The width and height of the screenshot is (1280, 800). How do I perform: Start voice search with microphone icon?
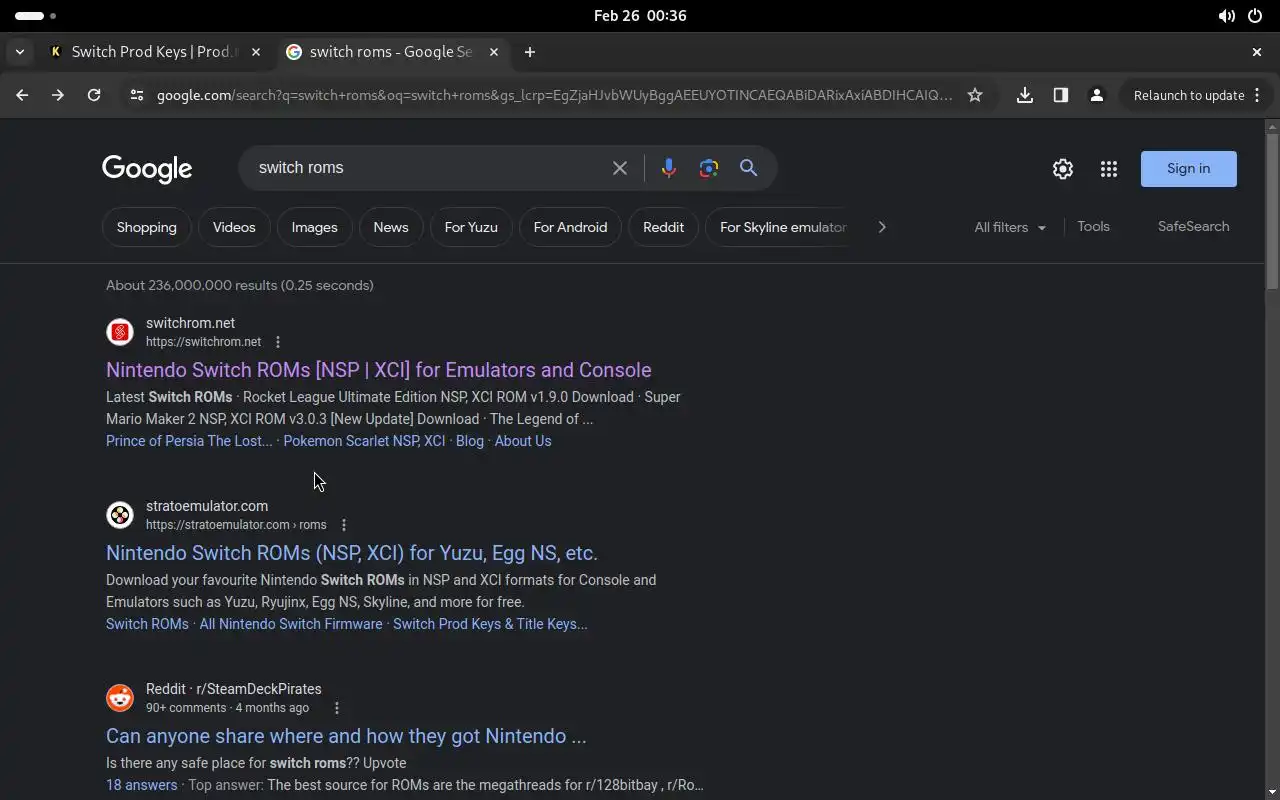(x=669, y=168)
